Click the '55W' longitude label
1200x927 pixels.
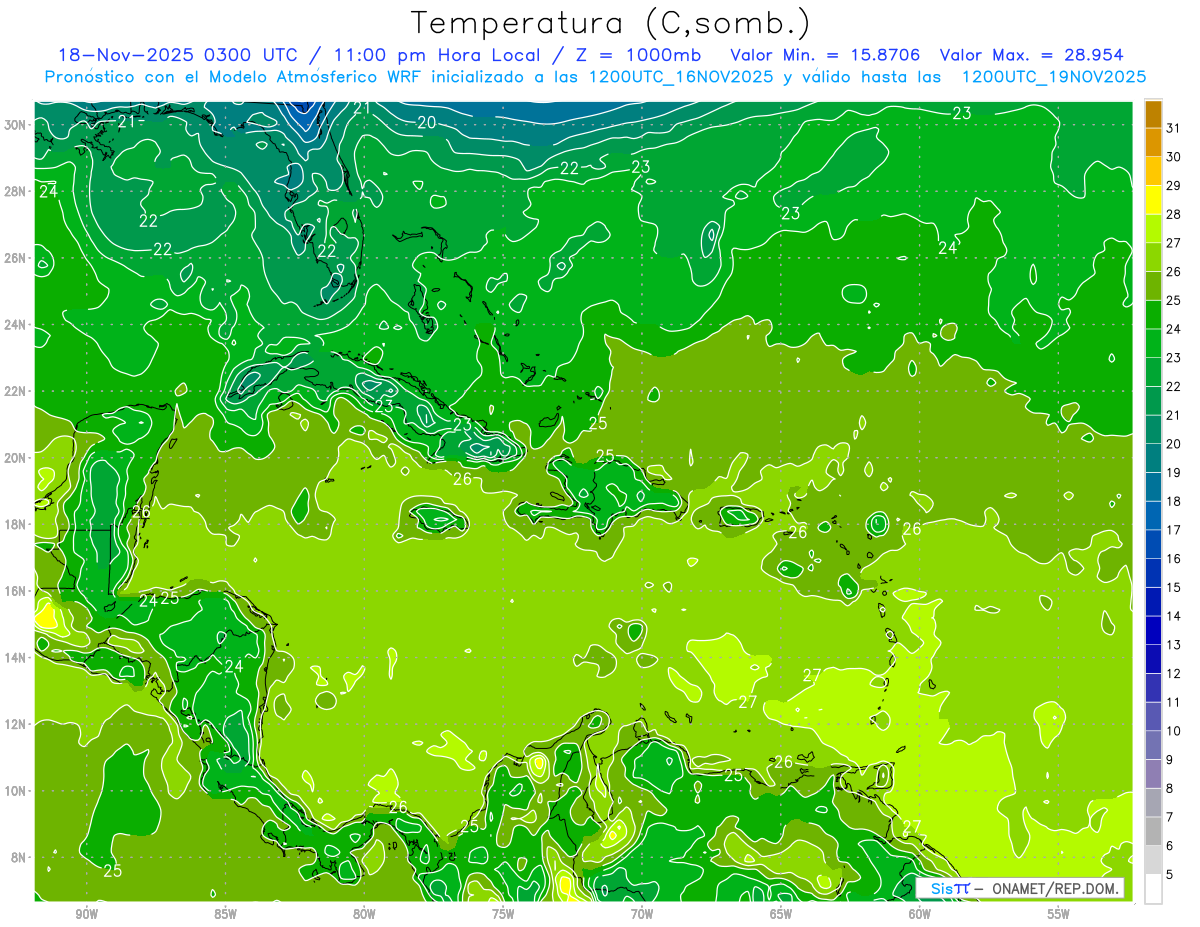point(1058,914)
